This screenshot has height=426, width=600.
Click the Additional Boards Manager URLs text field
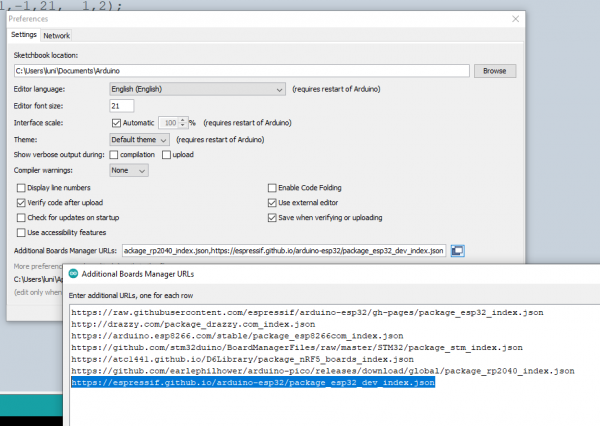tap(282, 250)
